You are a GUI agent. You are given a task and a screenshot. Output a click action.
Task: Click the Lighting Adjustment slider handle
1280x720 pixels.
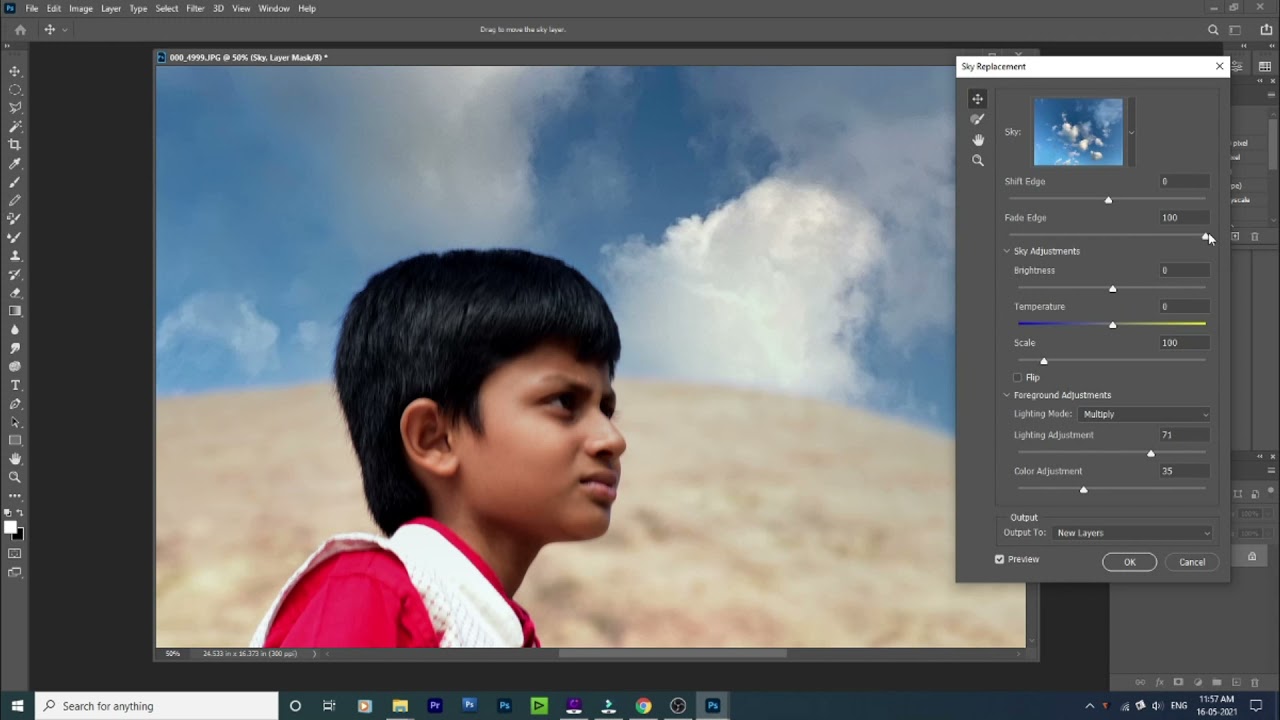[1151, 454]
